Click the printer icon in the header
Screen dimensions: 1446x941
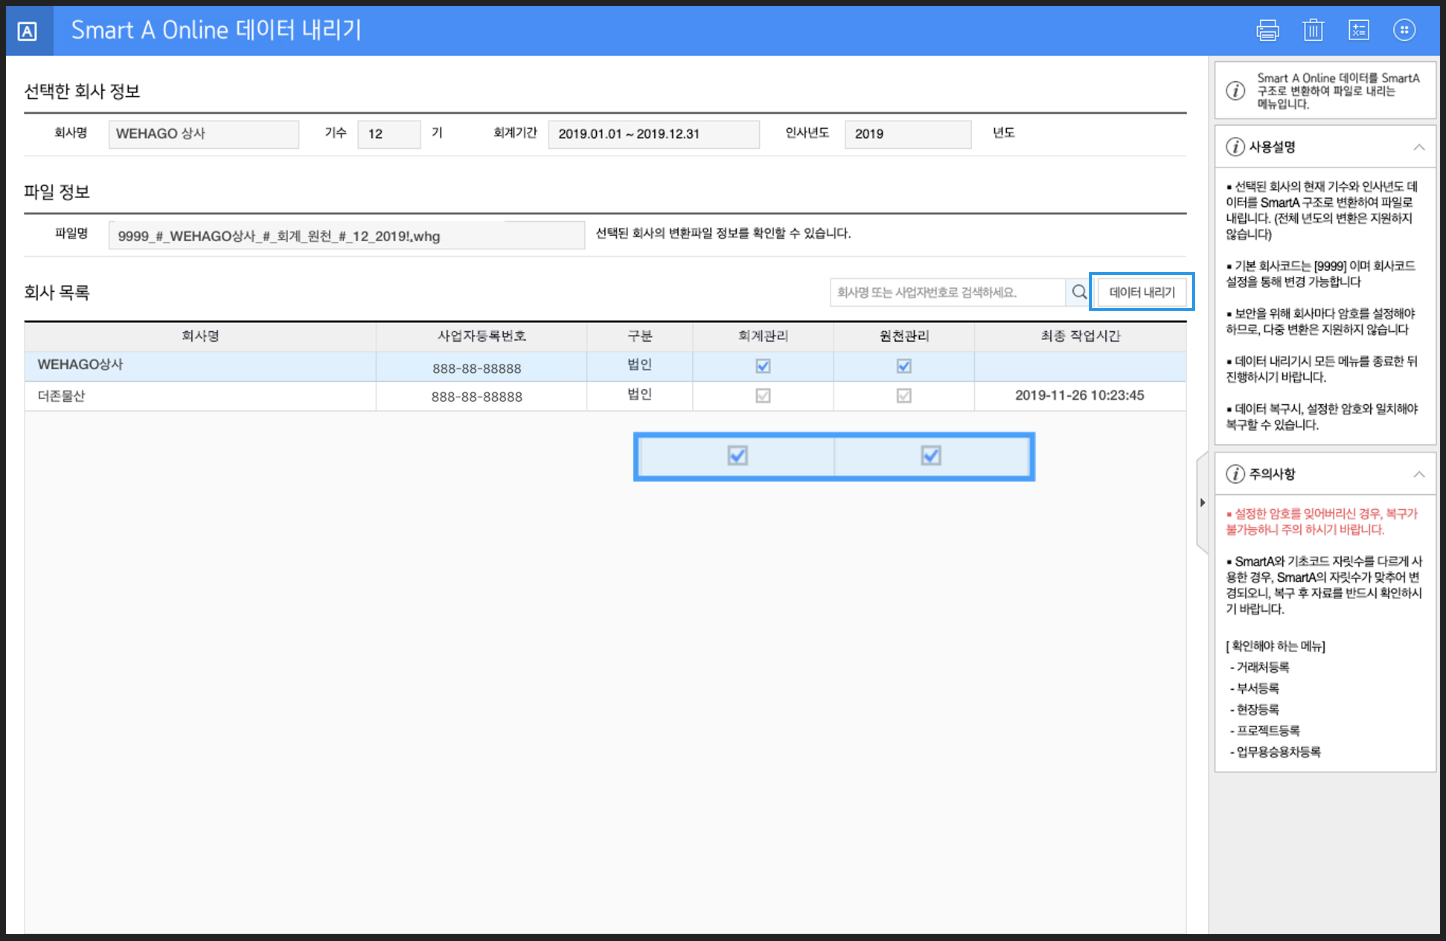(x=1267, y=30)
